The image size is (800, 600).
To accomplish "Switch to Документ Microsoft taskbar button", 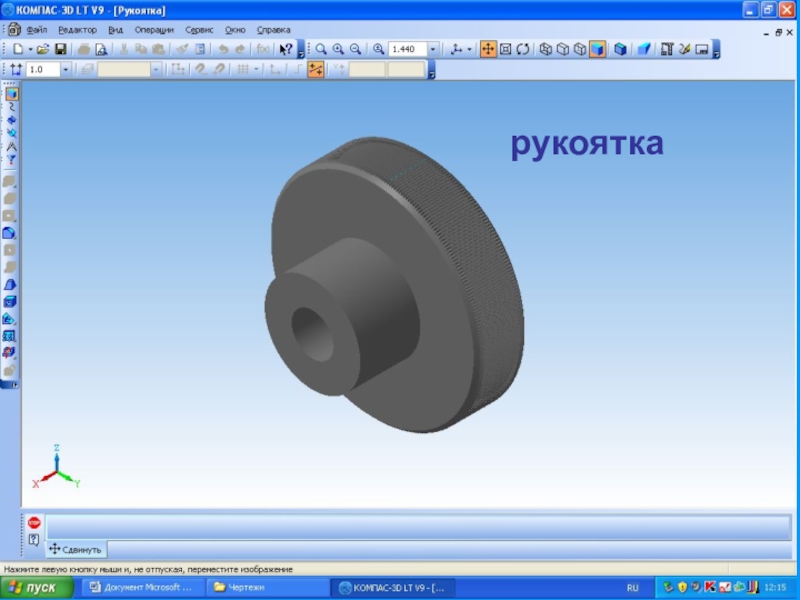I will [x=140, y=588].
